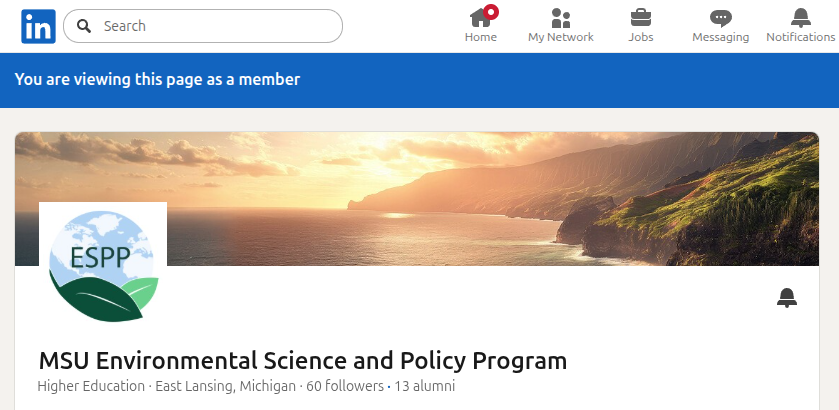The width and height of the screenshot is (839, 410).
Task: Click the Notifications bell in top navigation
Action: pos(800,18)
